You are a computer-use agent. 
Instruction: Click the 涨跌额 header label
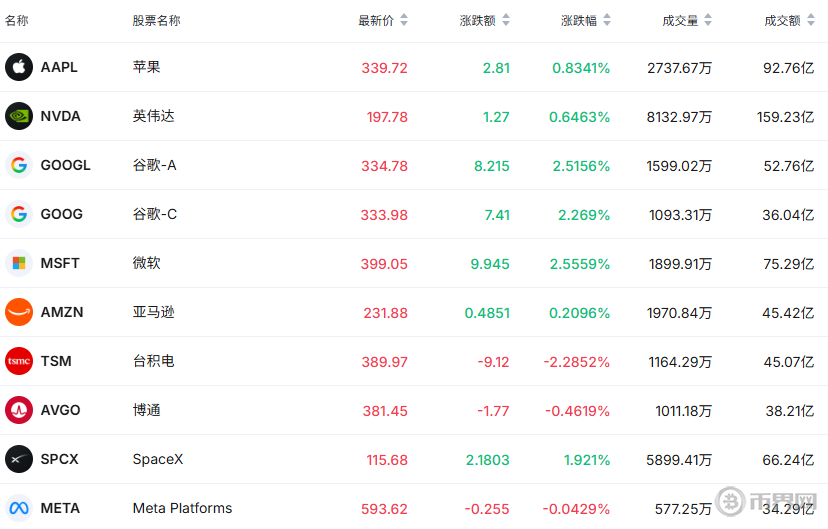(x=477, y=21)
